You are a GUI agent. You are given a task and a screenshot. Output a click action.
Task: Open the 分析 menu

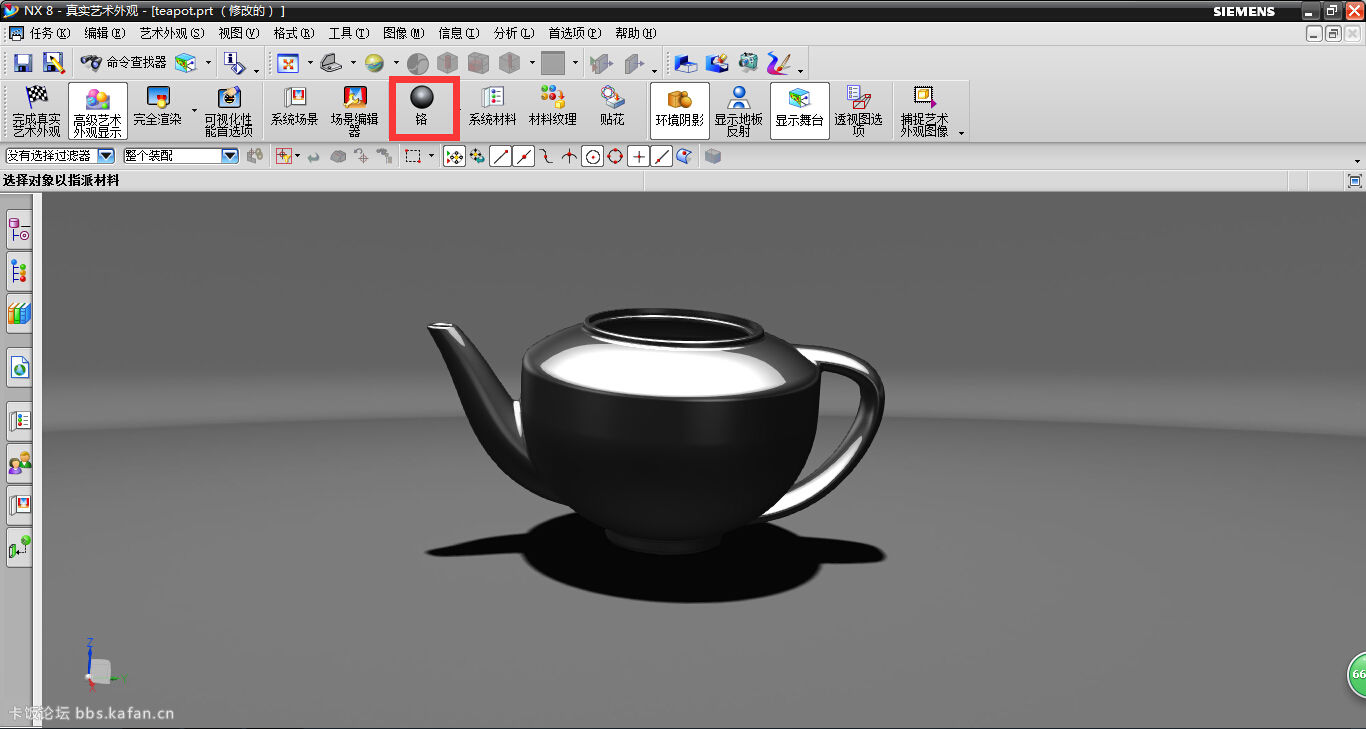click(x=513, y=33)
